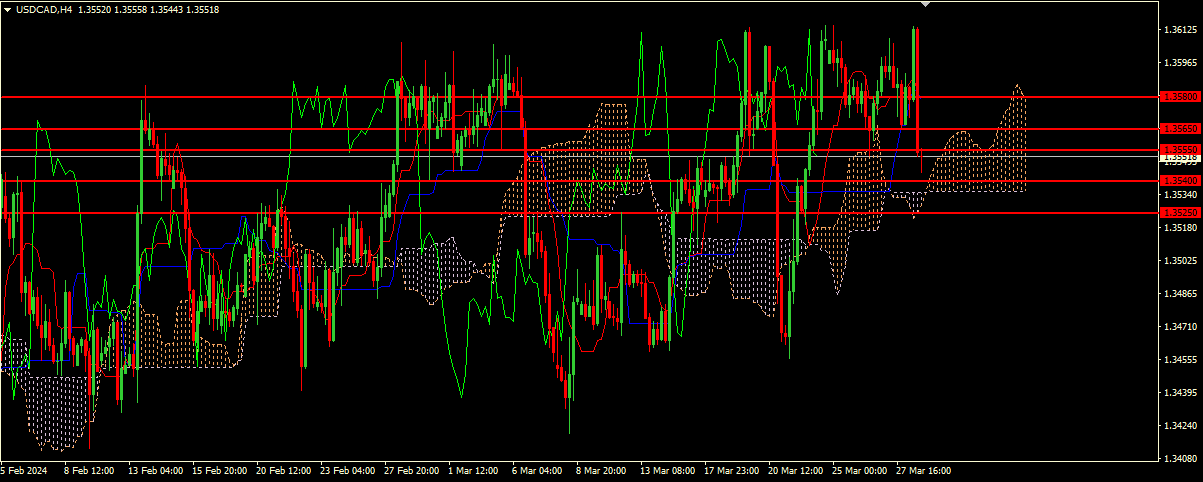Click the chart shift triangle marker at top
The height and width of the screenshot is (482, 1203).
click(925, 4)
